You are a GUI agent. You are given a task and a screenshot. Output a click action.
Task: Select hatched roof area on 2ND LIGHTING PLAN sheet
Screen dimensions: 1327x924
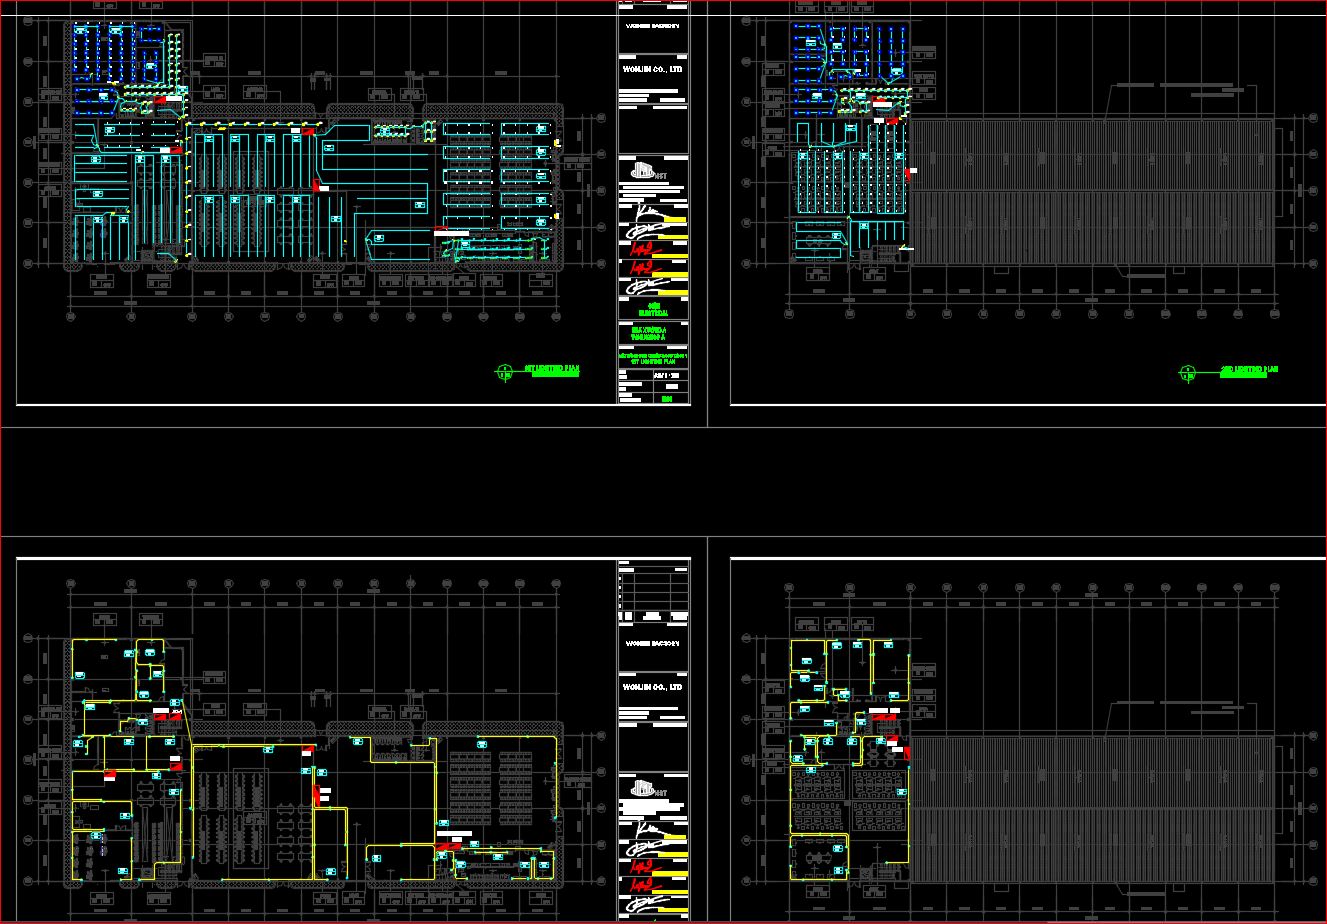[x=1093, y=192]
